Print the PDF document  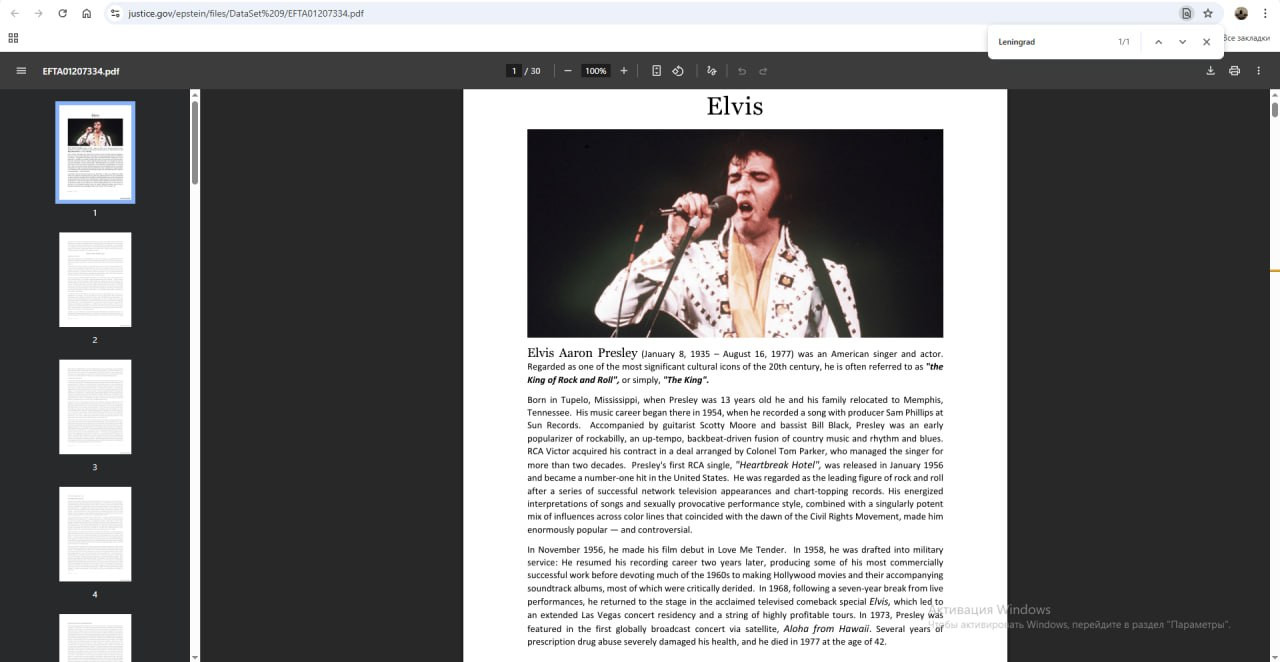[x=1234, y=71]
